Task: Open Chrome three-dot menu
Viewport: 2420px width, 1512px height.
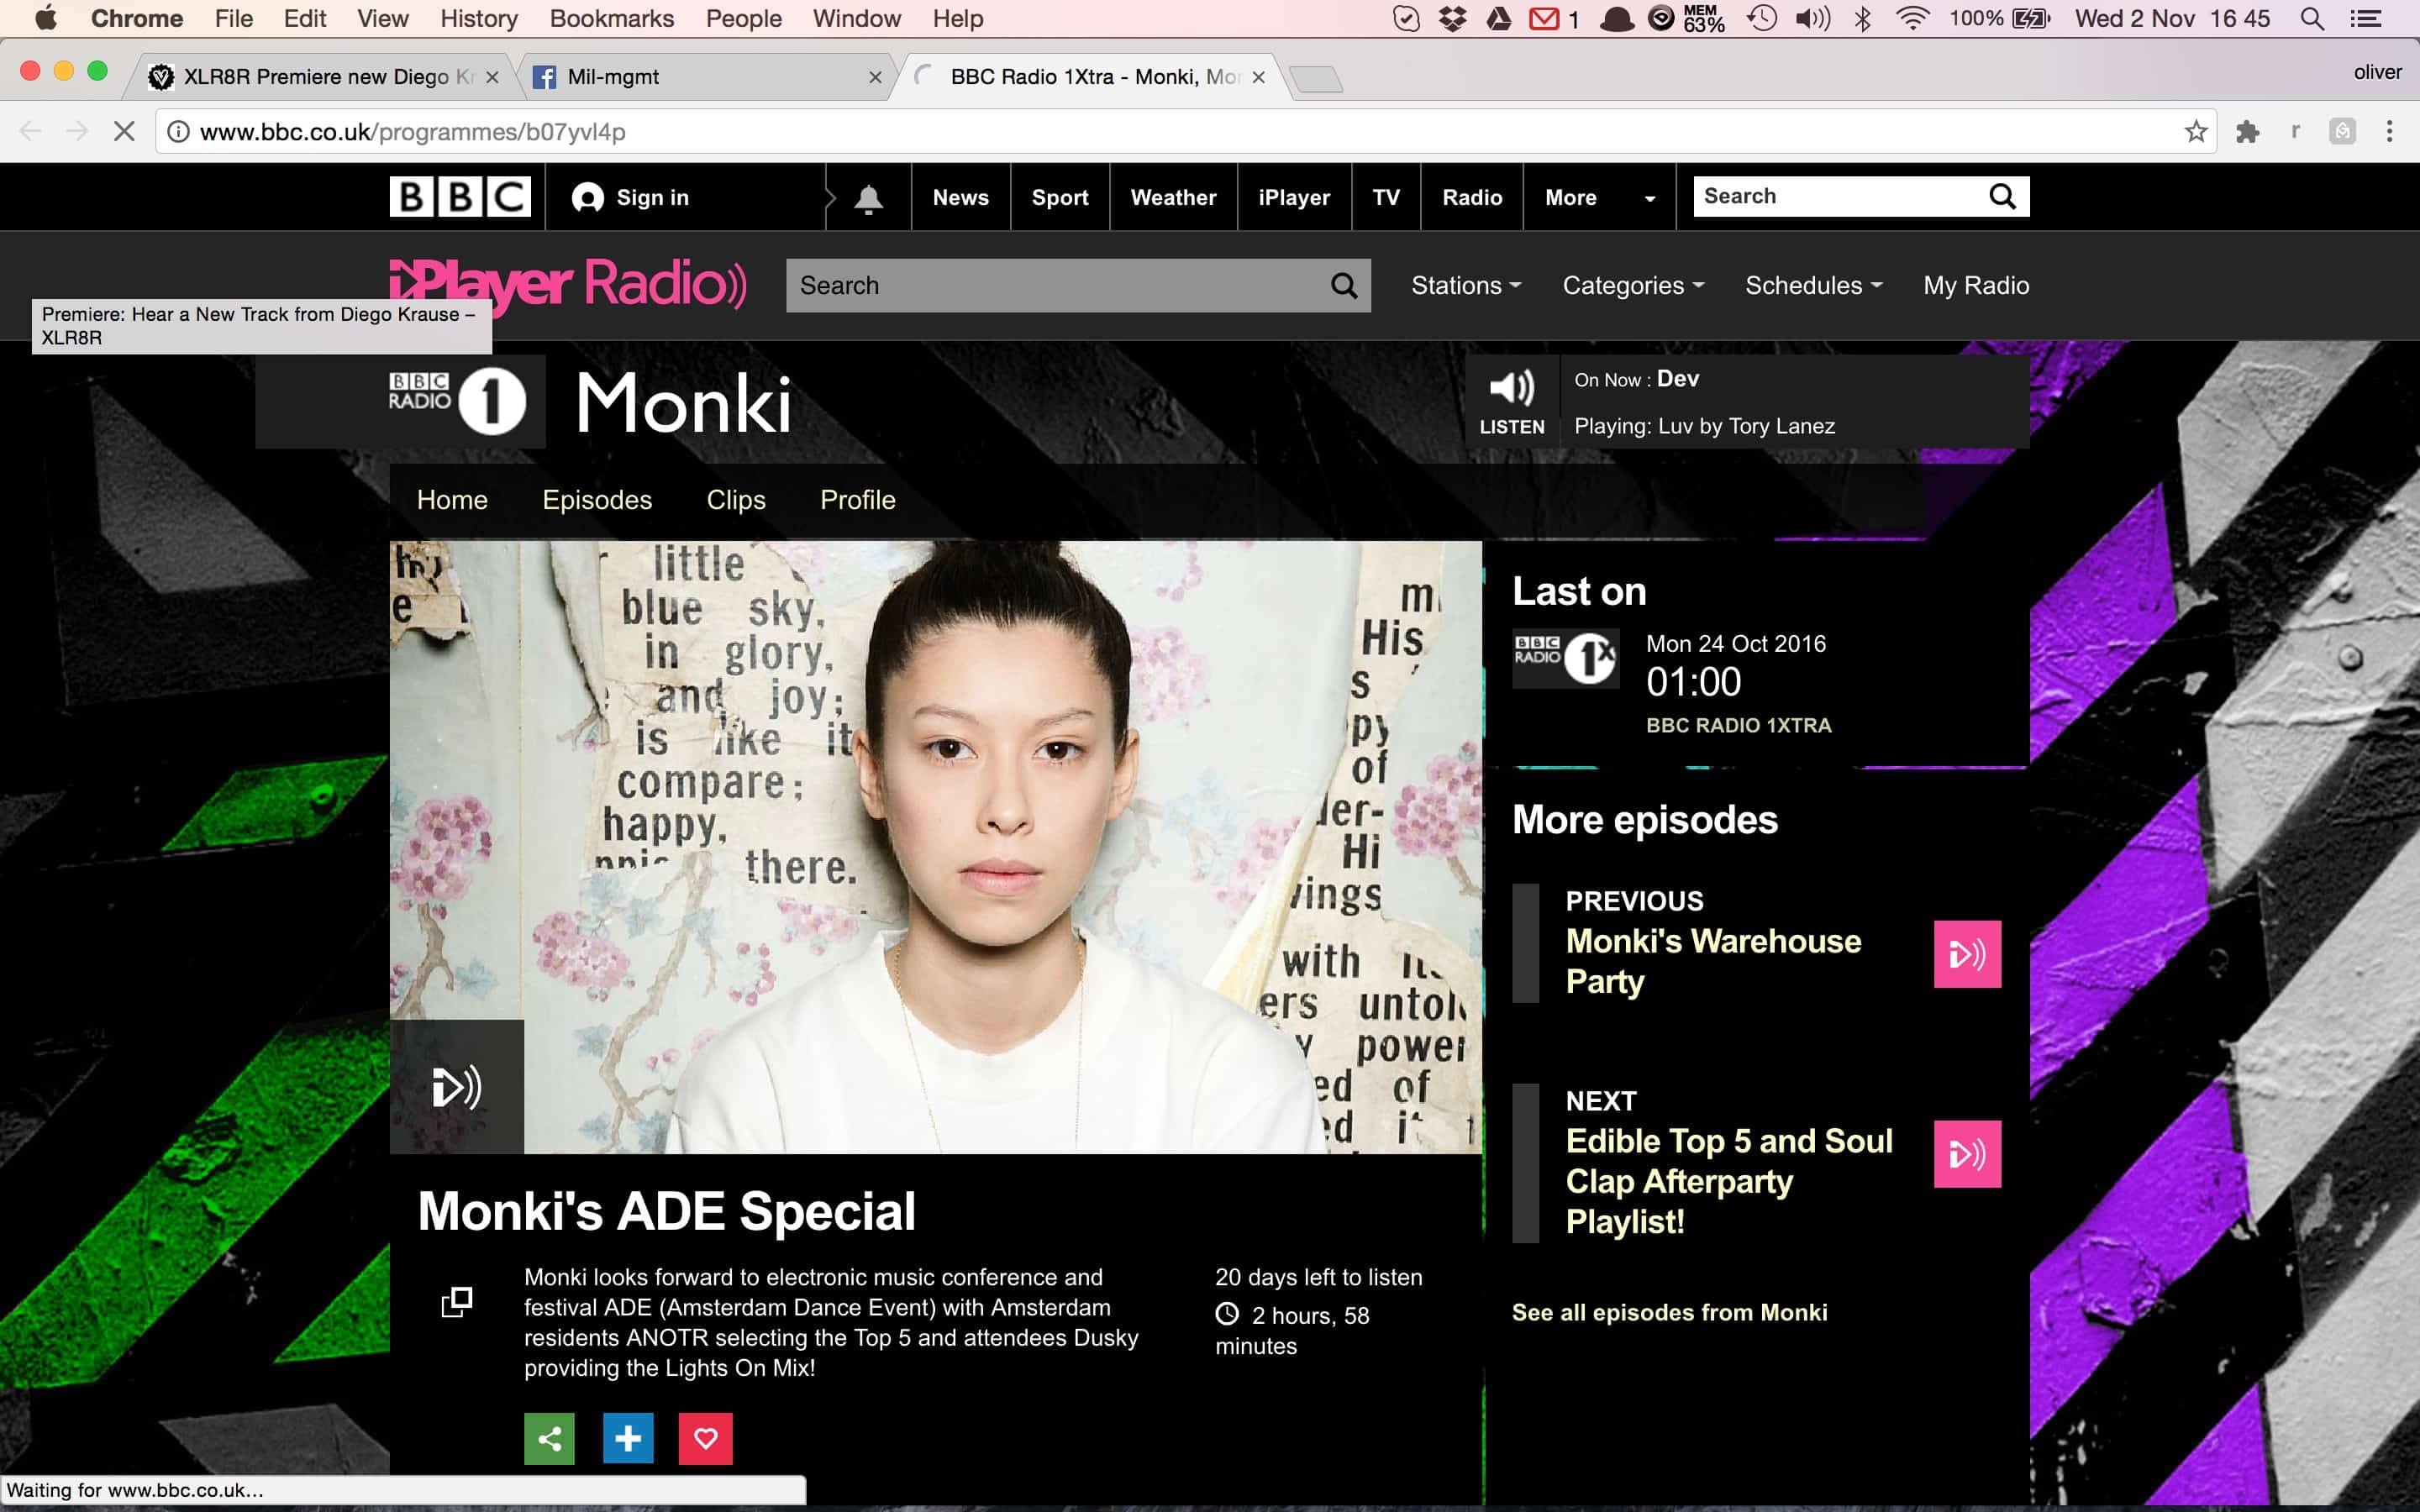Action: pos(2389,131)
